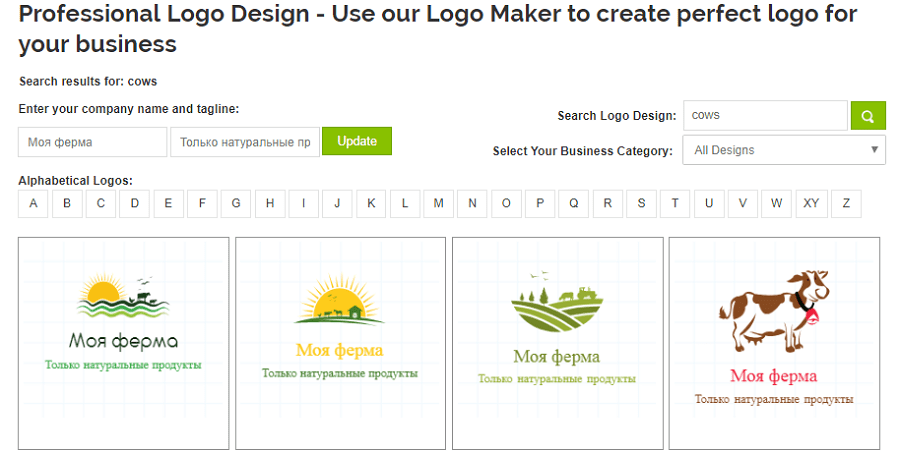Jump to logos under letter K
900x452 pixels.
(x=371, y=203)
